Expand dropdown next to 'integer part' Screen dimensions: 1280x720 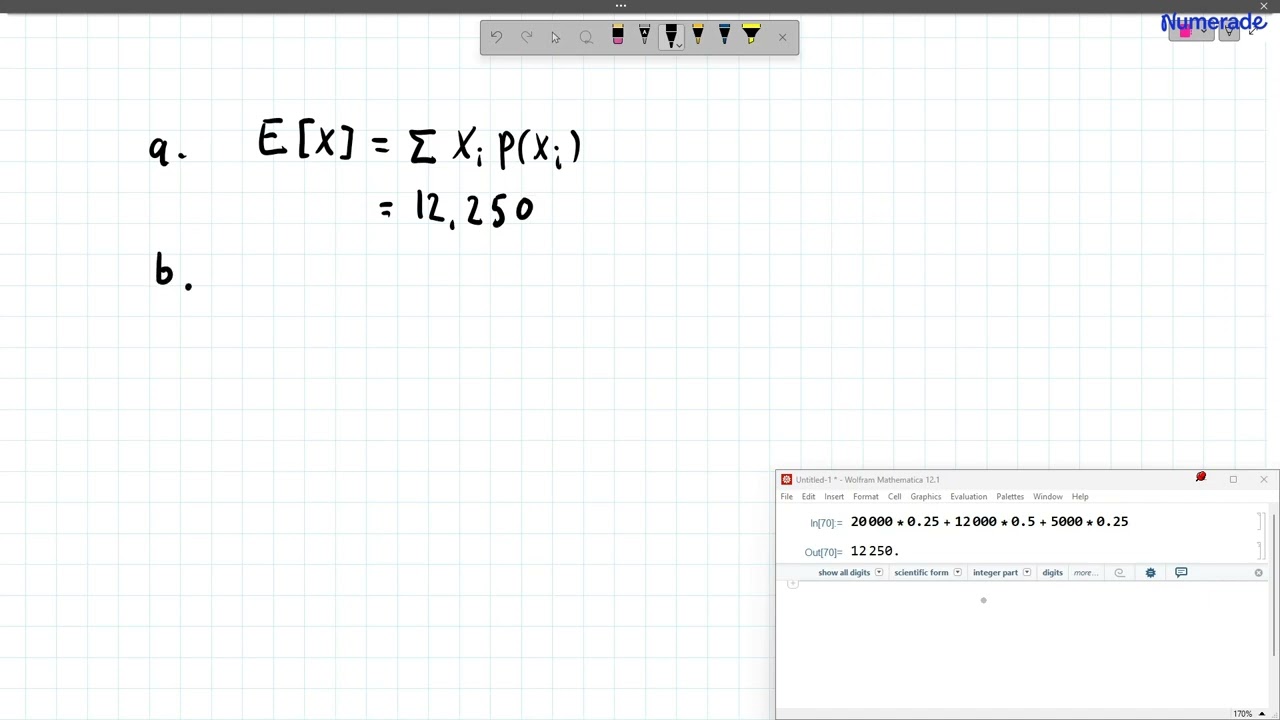tap(1027, 573)
